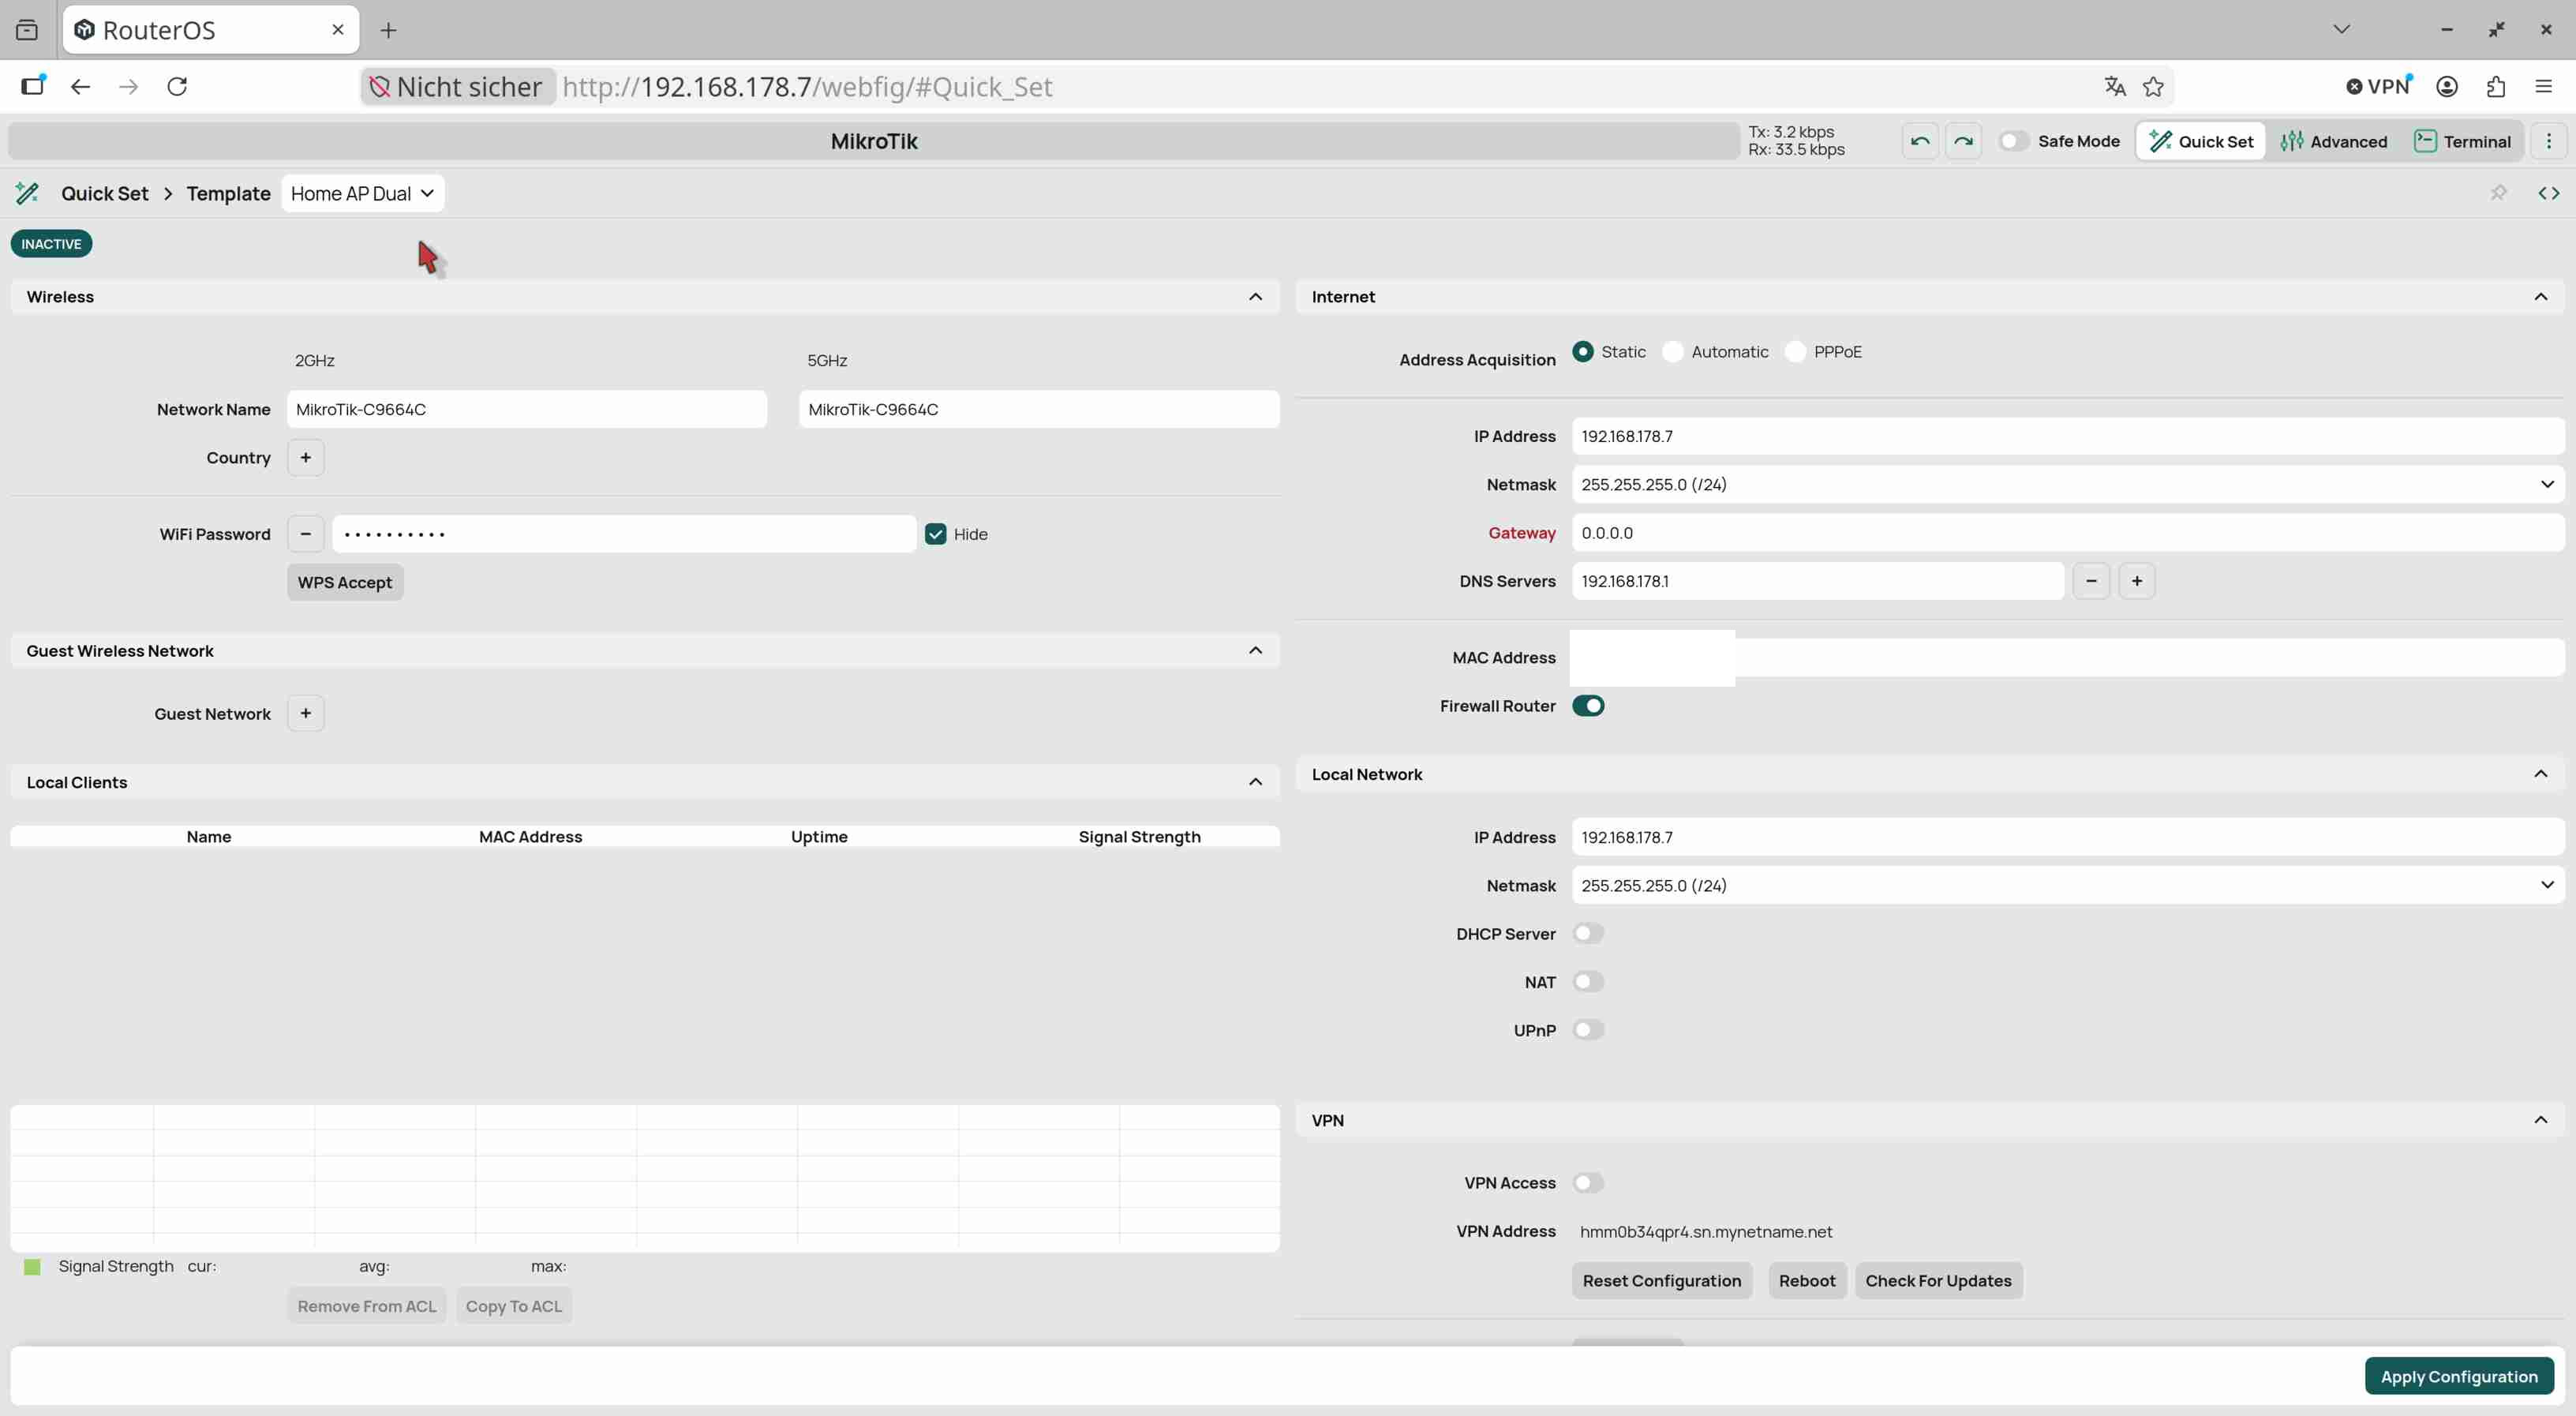Toggle Firewall Router switch

[1588, 706]
